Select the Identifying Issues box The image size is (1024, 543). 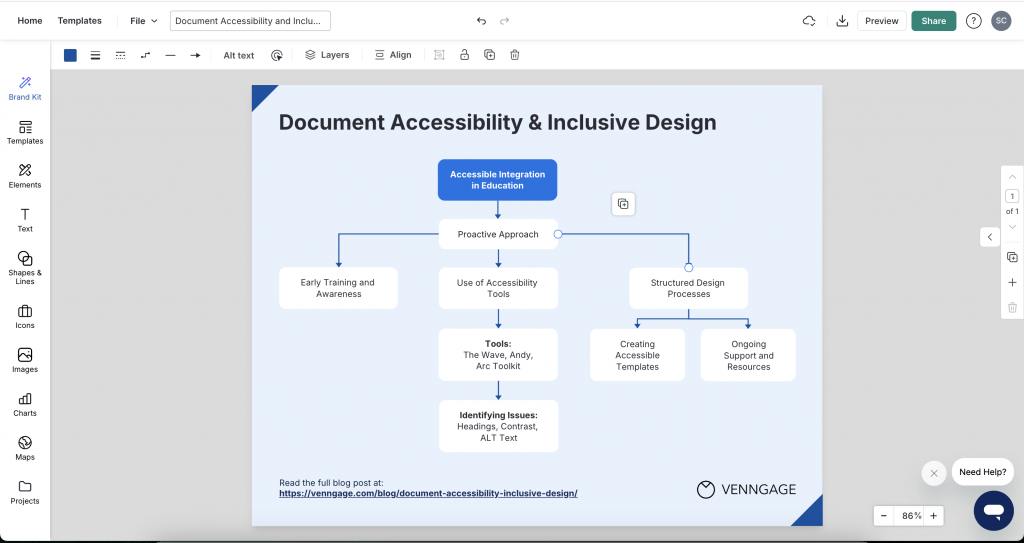[x=498, y=426]
